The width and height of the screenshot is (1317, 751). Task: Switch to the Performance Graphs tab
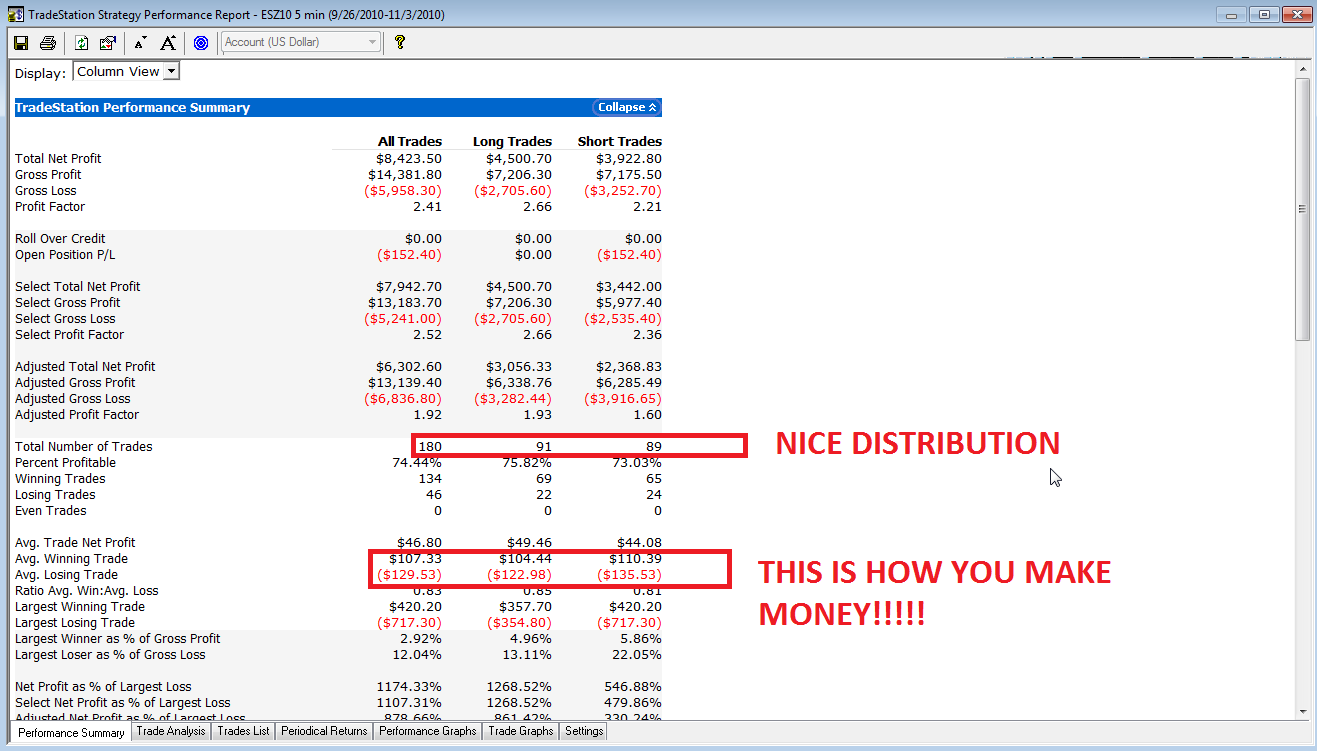tap(428, 731)
